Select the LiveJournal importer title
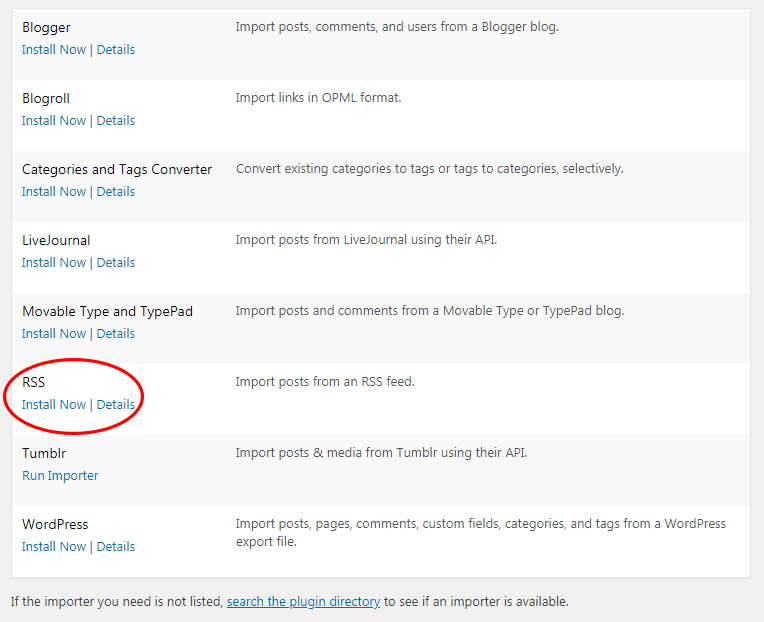The width and height of the screenshot is (764, 622). click(x=56, y=241)
